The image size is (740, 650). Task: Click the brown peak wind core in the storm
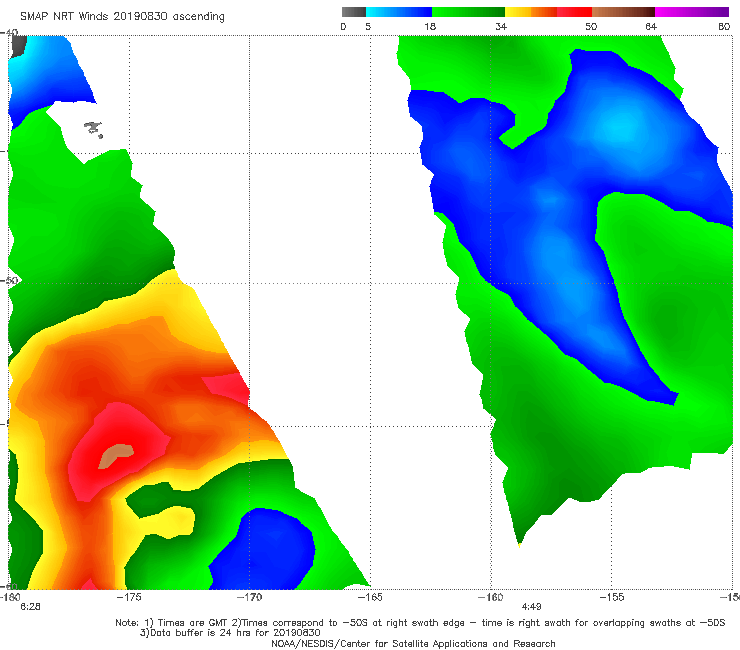(116, 456)
